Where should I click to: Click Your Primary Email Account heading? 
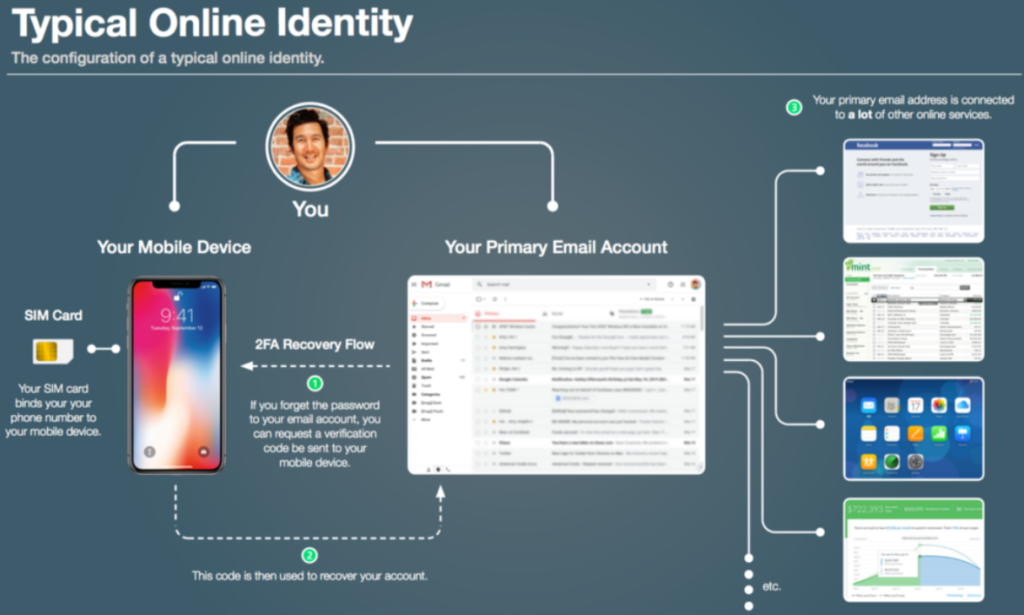(556, 247)
